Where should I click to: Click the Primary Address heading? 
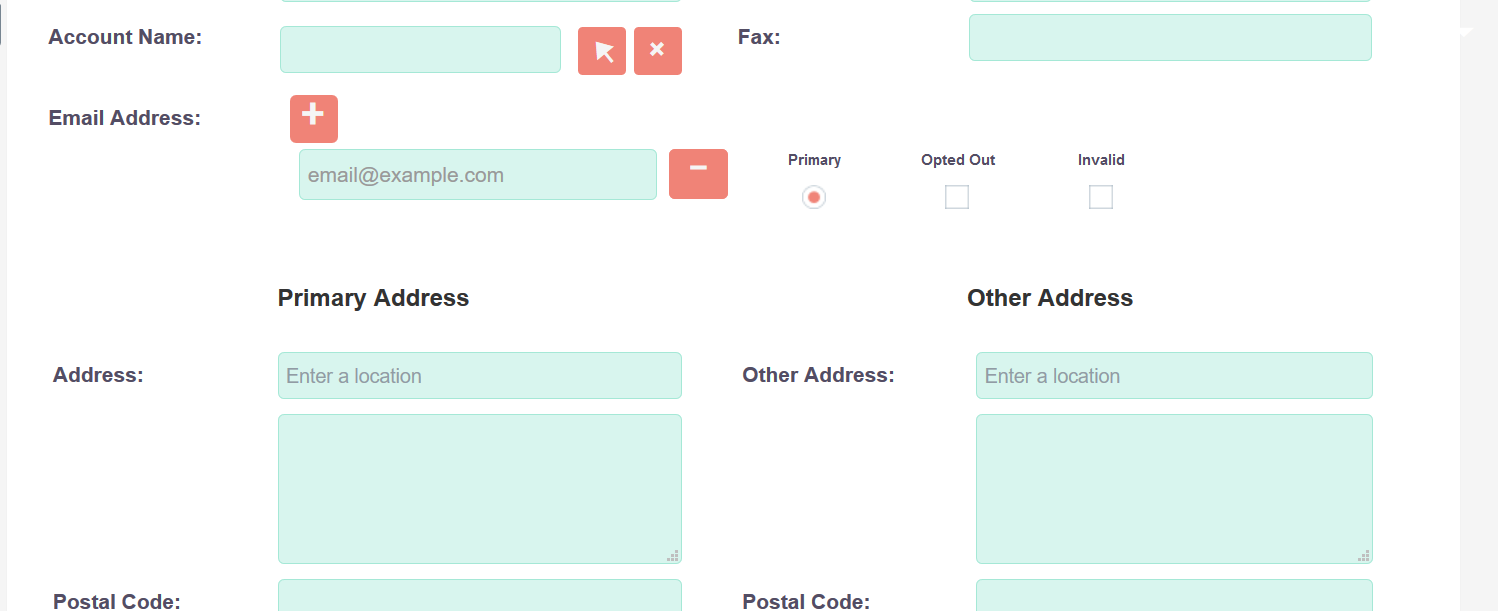373,298
